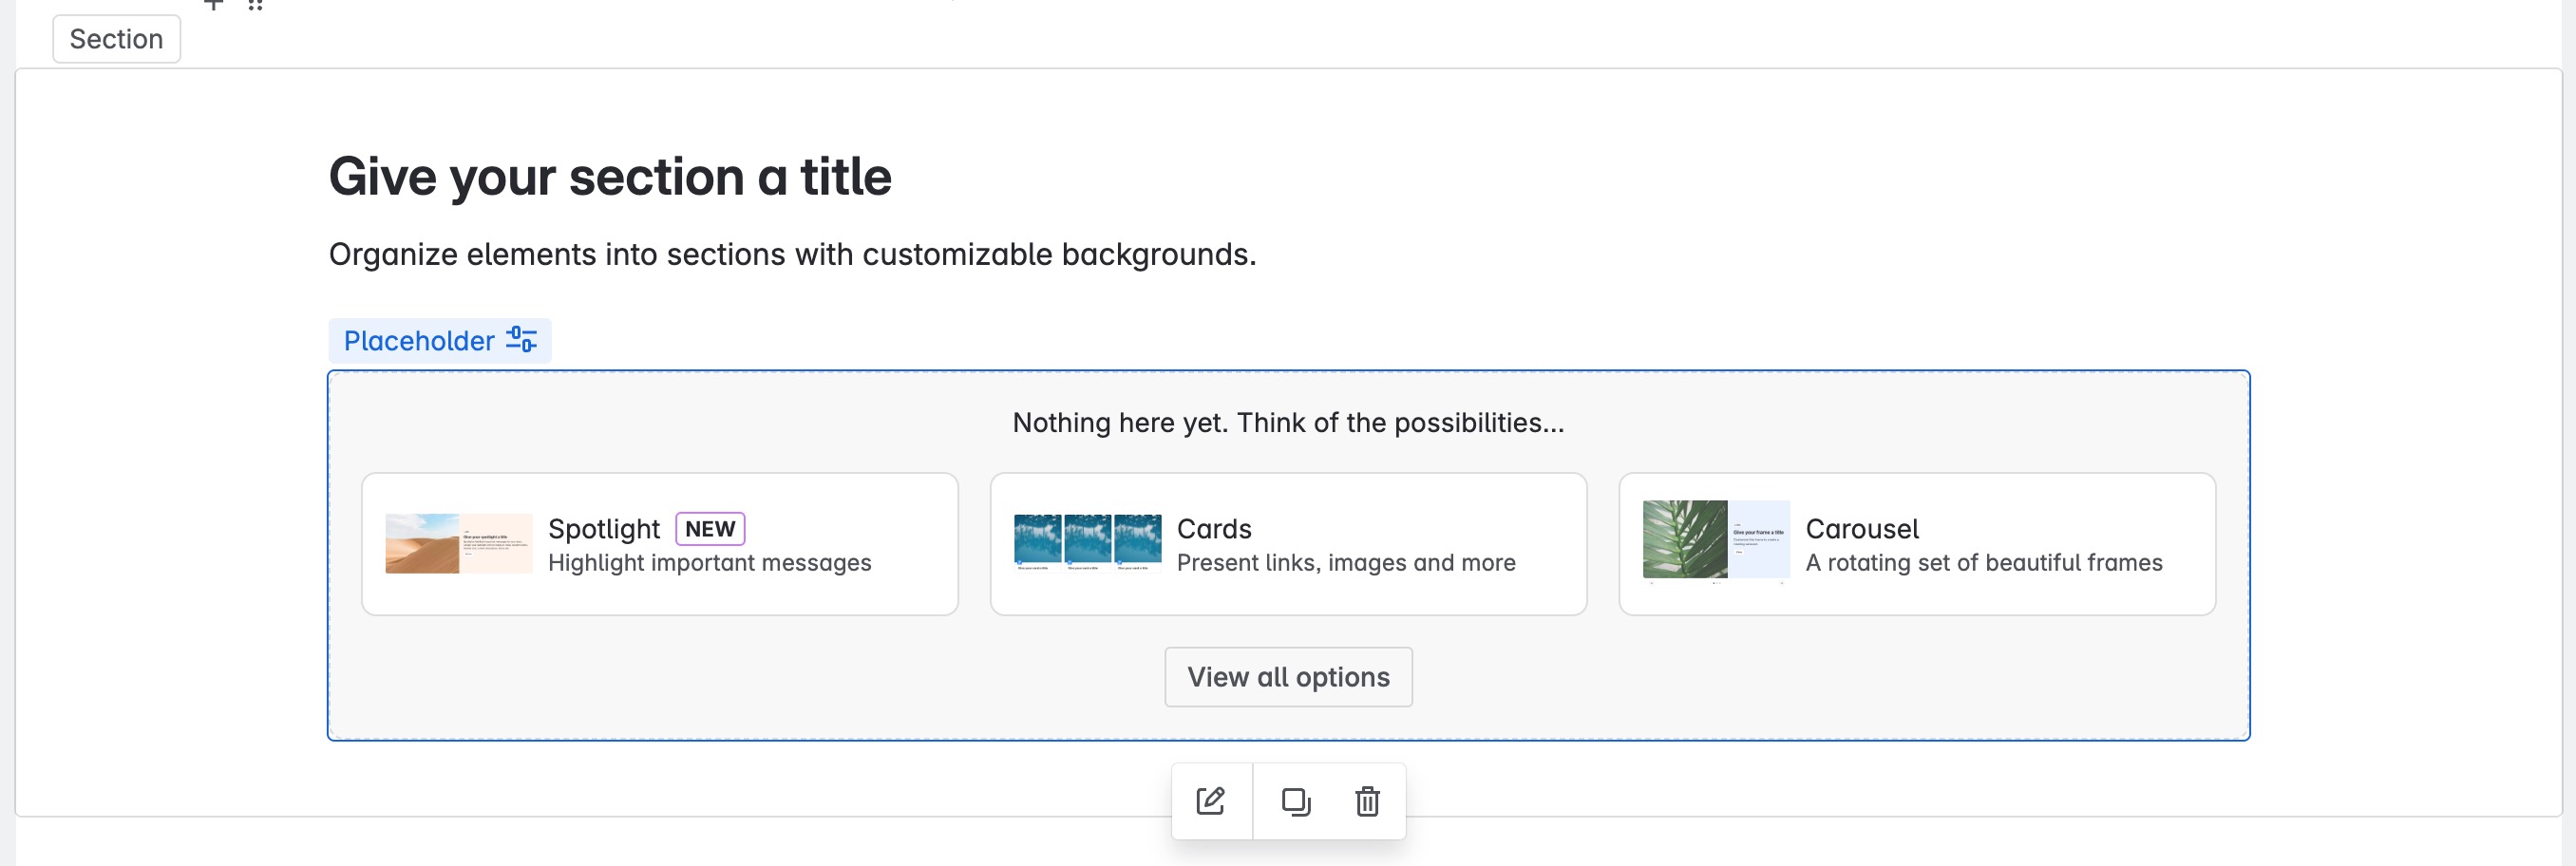Choose the Cards option title

[1214, 528]
